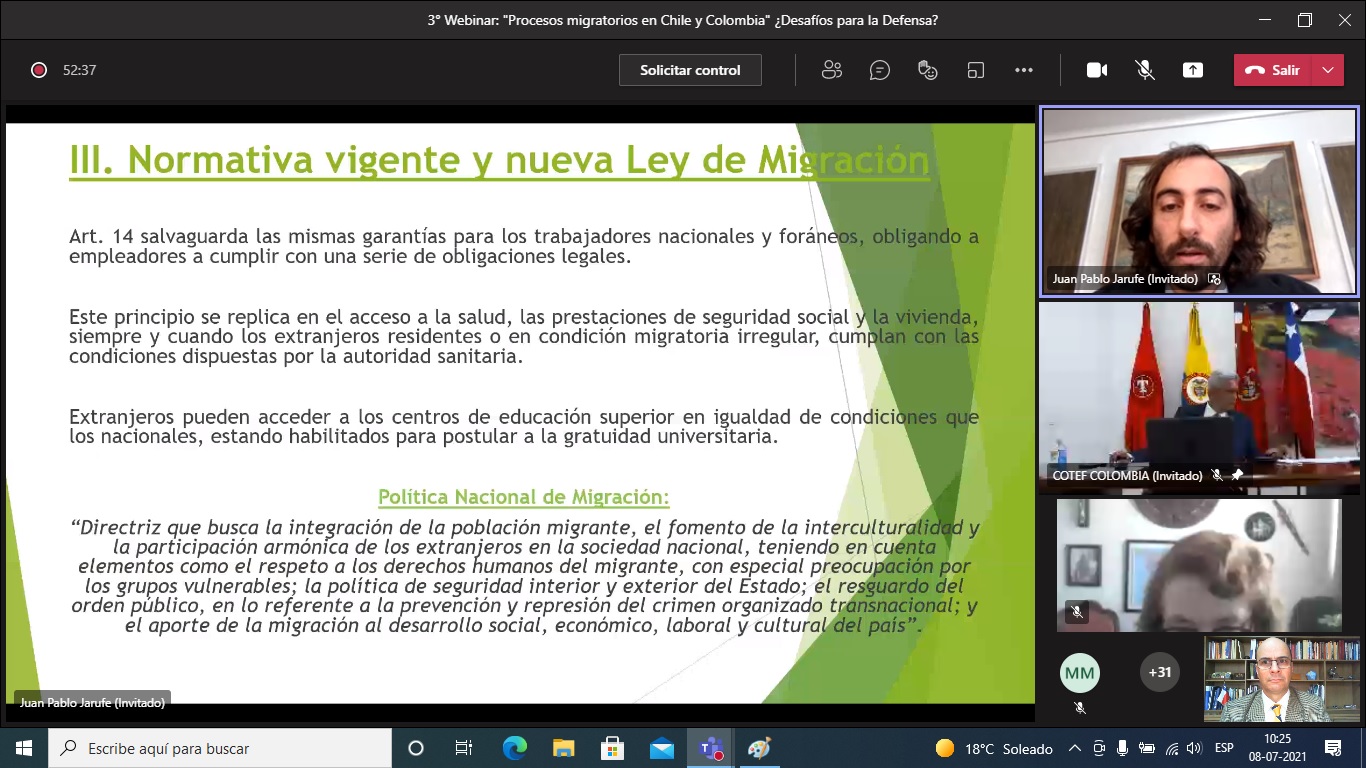
Task: Click the Solicitar control button
Action: pyautogui.click(x=690, y=70)
